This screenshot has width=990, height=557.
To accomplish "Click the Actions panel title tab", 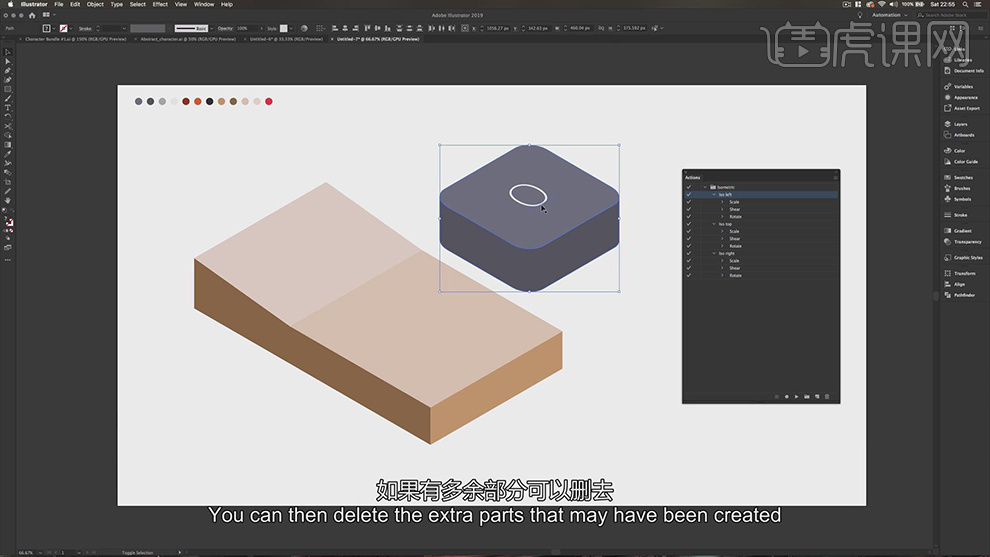I will point(693,177).
